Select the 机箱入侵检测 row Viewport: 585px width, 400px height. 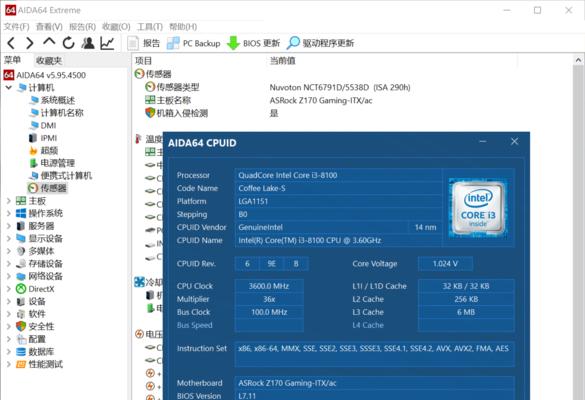pyautogui.click(x=213, y=113)
